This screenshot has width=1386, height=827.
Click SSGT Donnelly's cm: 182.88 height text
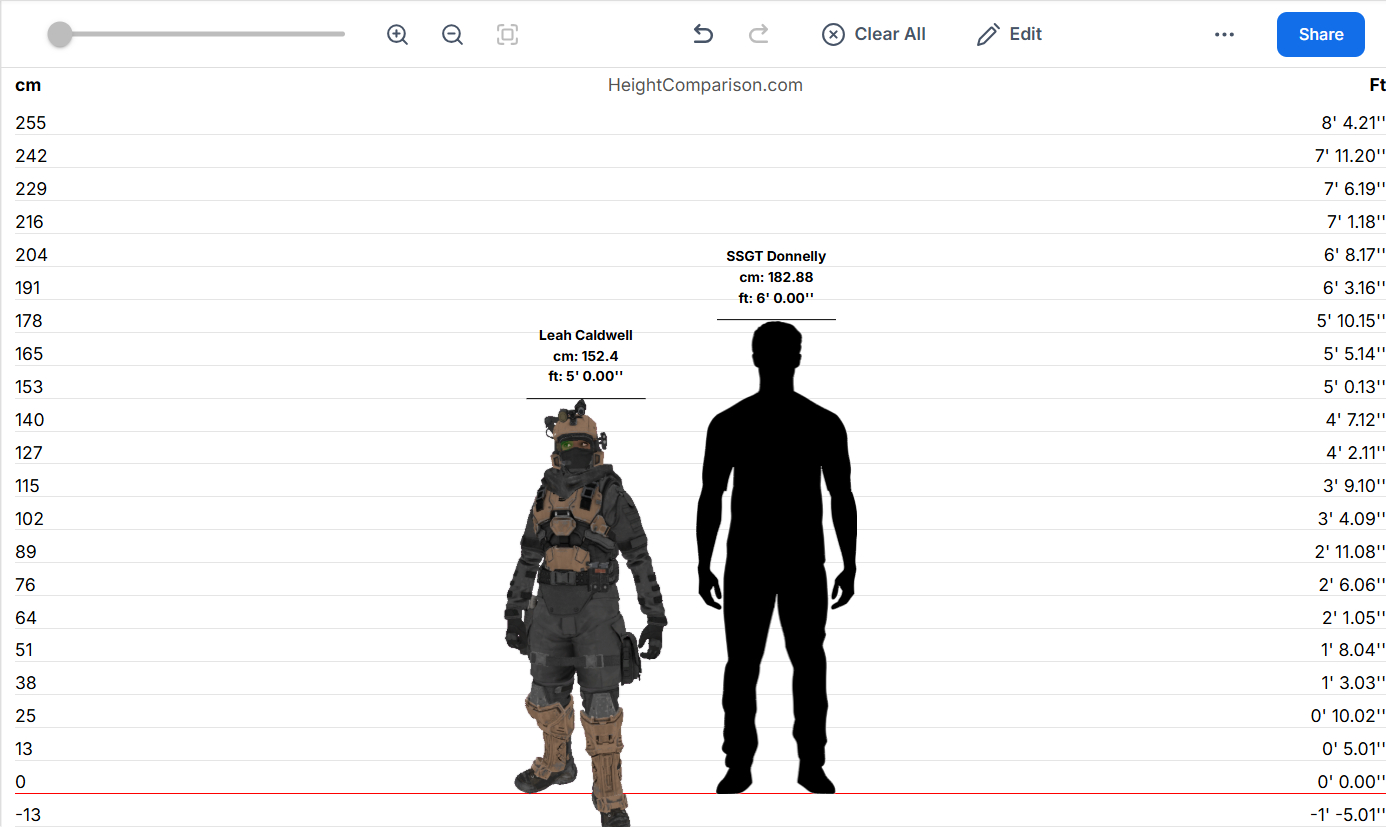coord(776,278)
